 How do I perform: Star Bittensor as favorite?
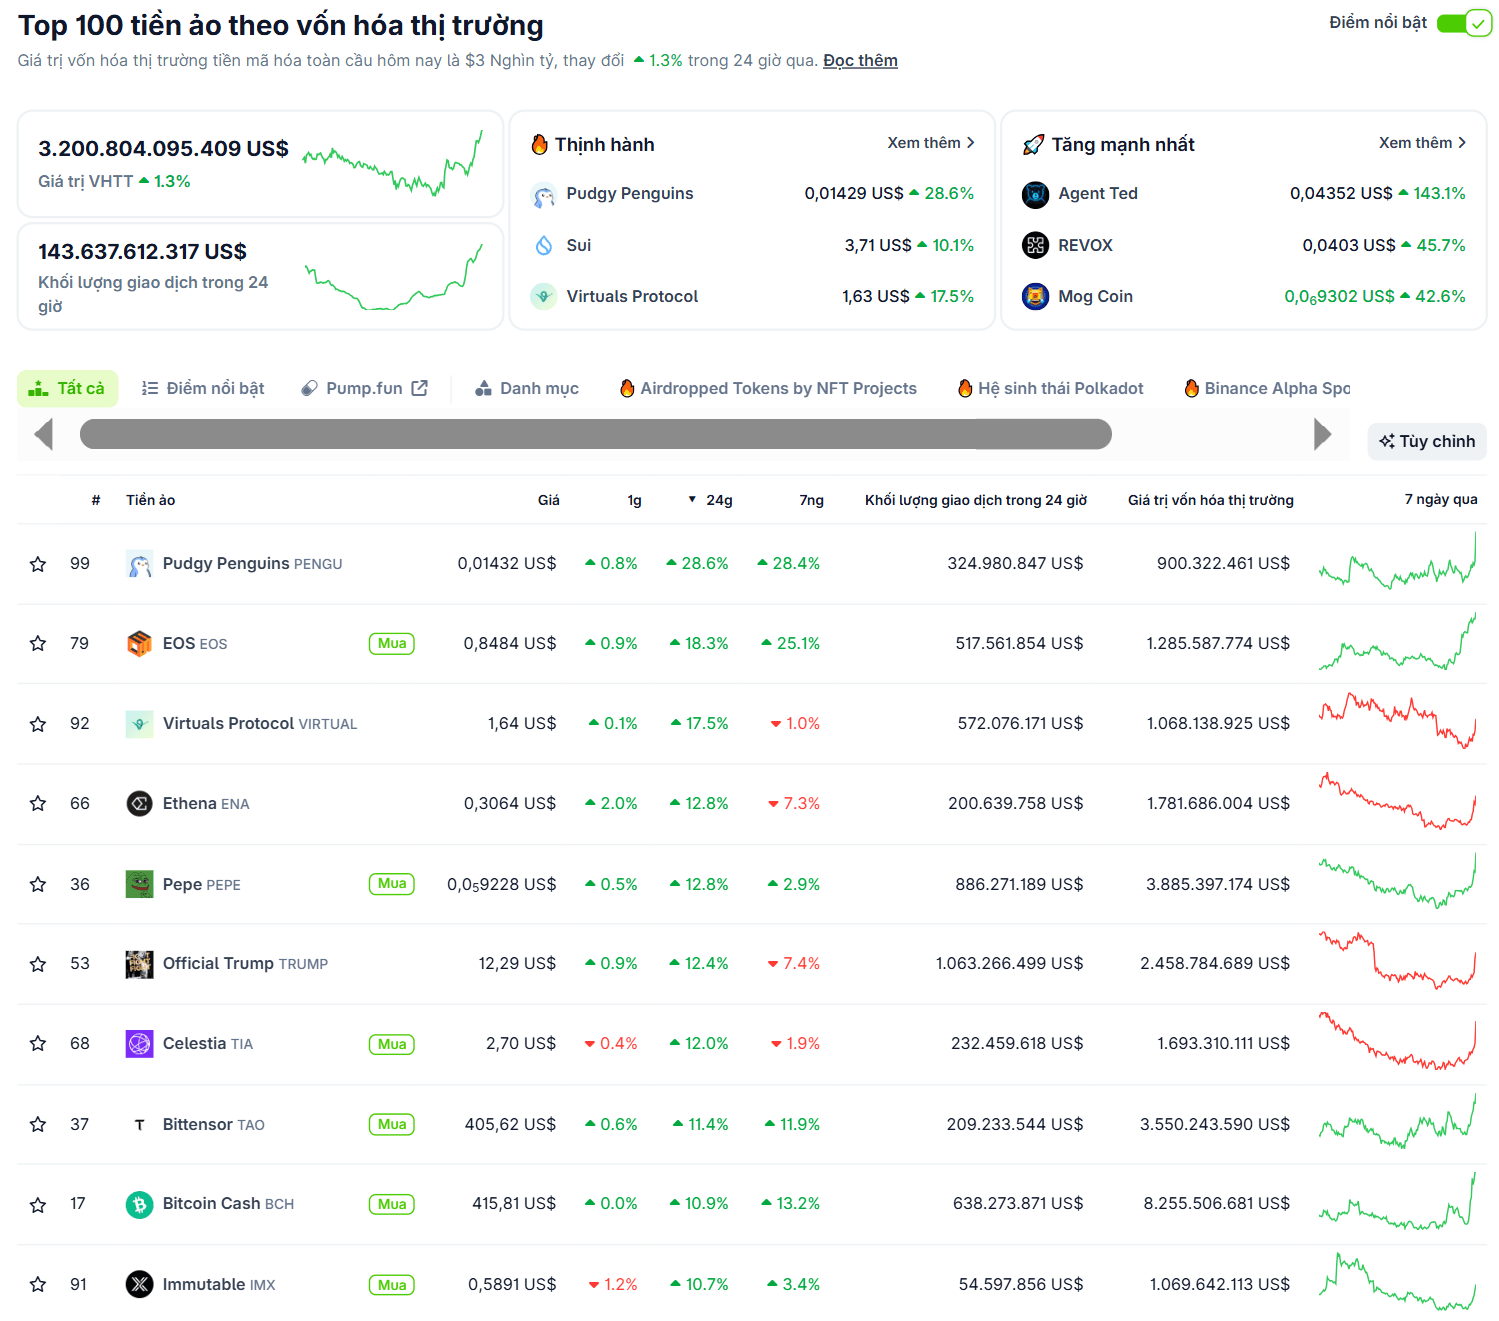click(38, 1124)
